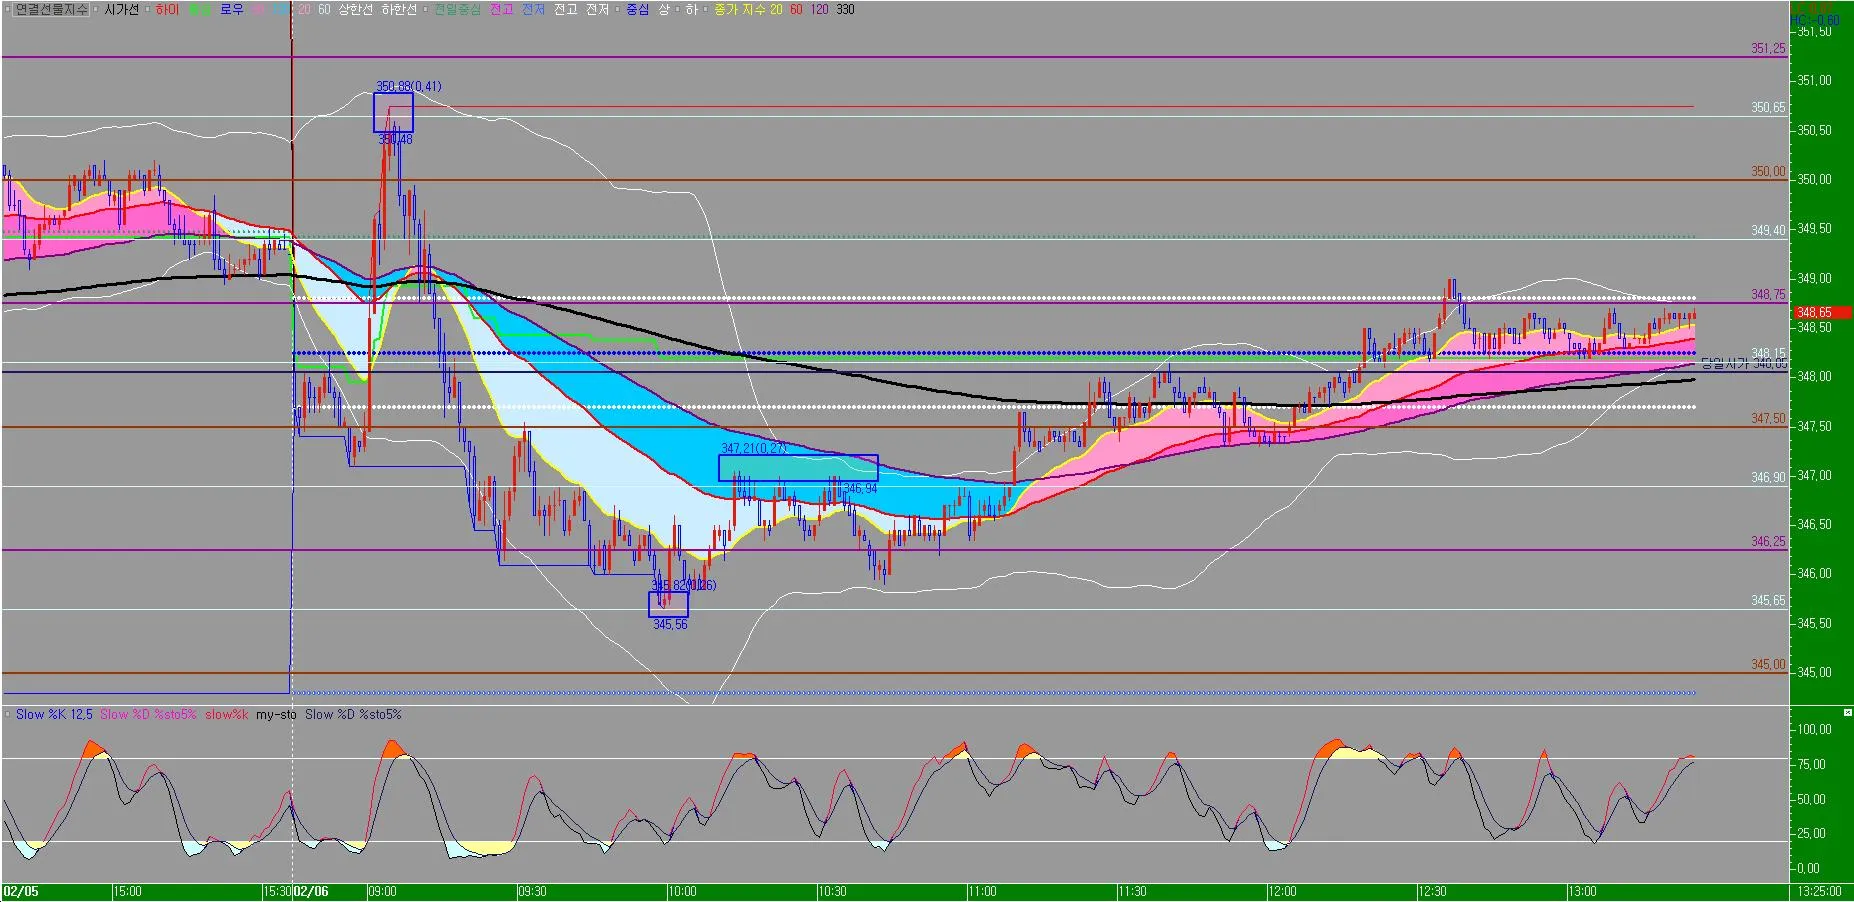
Task: Click the square marker before Slow %K 12,5
Action: click(8, 714)
